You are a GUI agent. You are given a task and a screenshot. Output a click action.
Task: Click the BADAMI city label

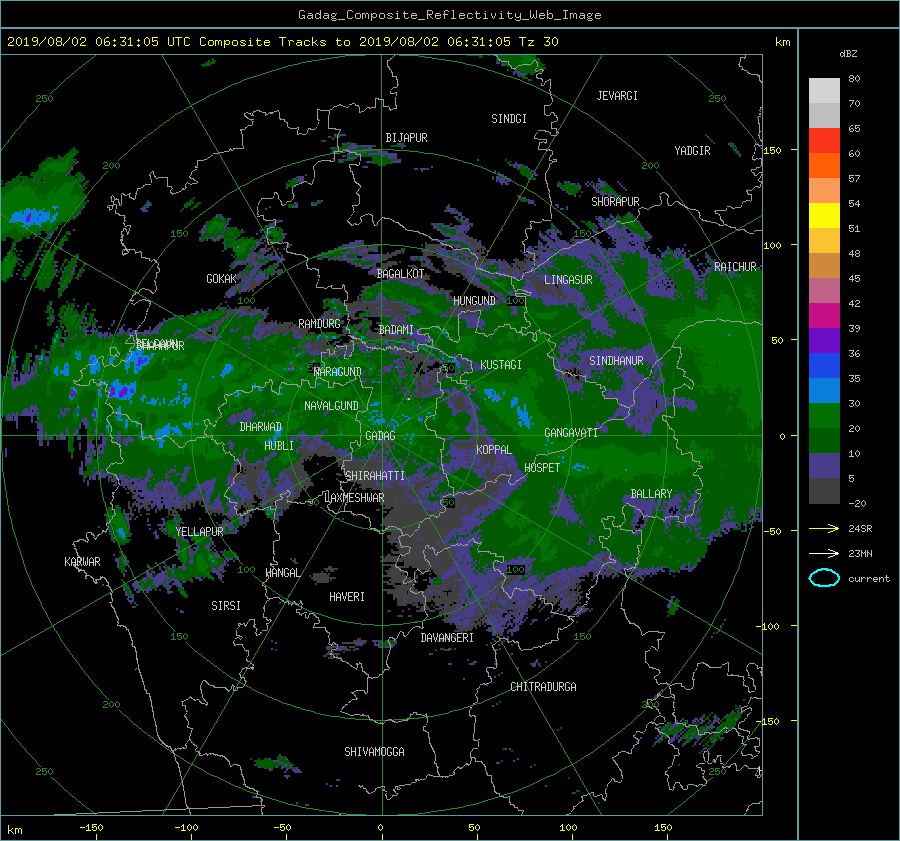[x=396, y=330]
